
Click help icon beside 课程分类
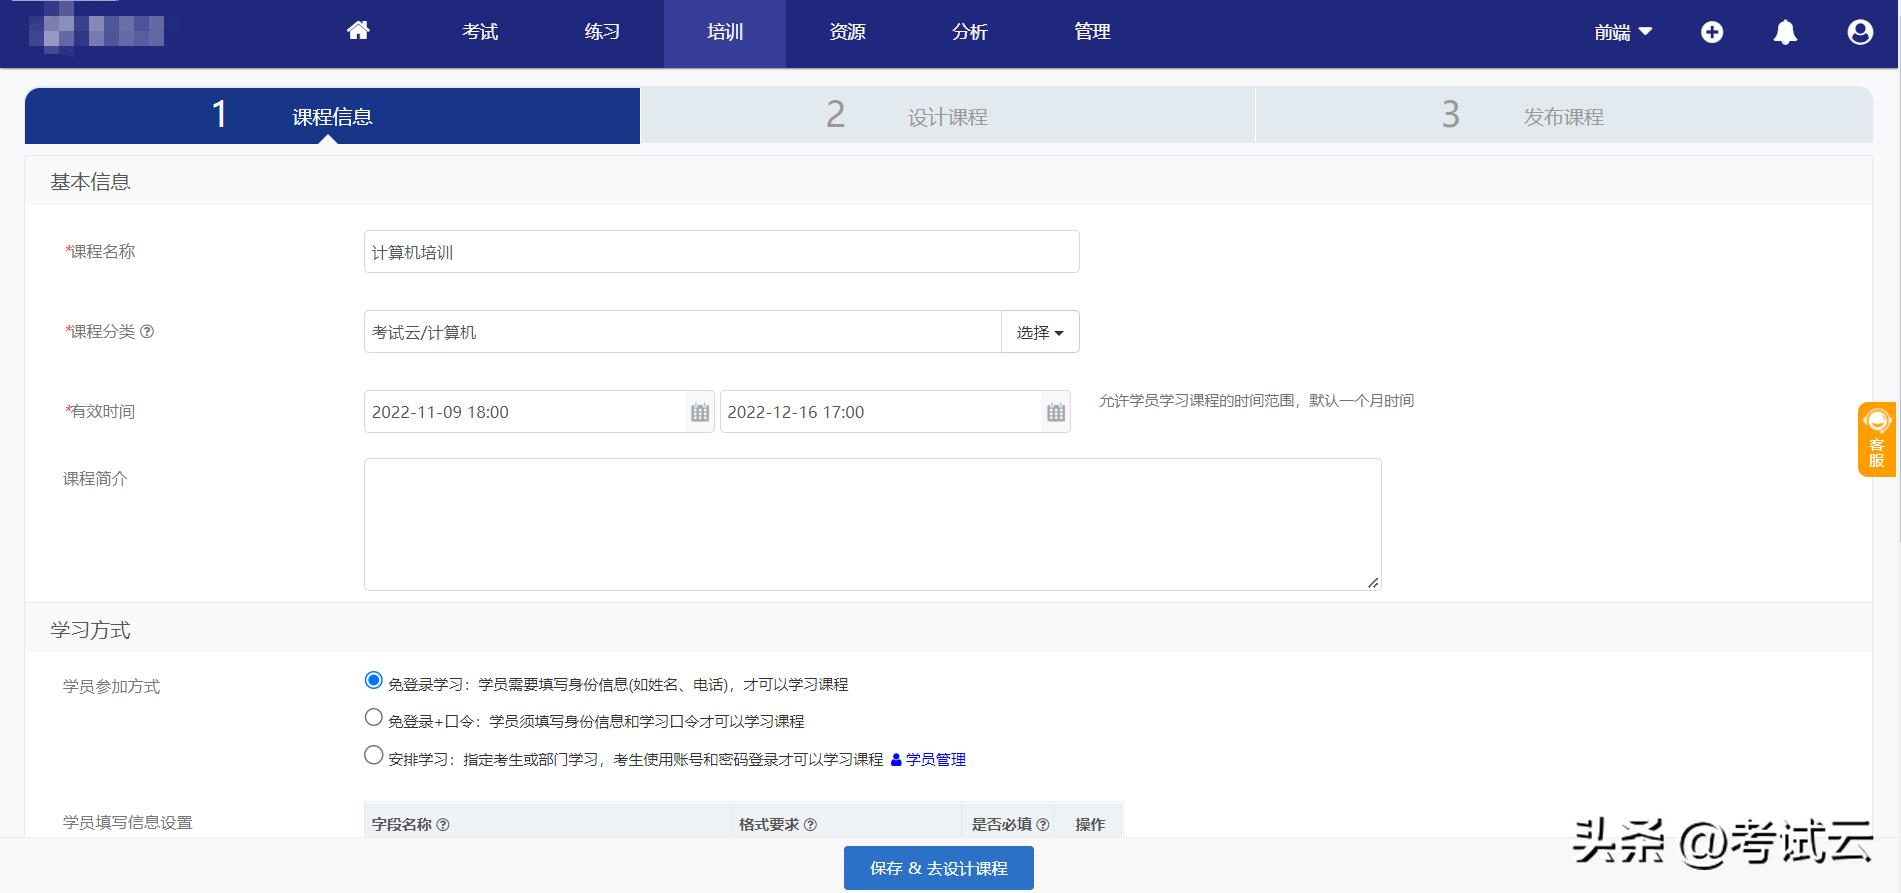[x=147, y=331]
